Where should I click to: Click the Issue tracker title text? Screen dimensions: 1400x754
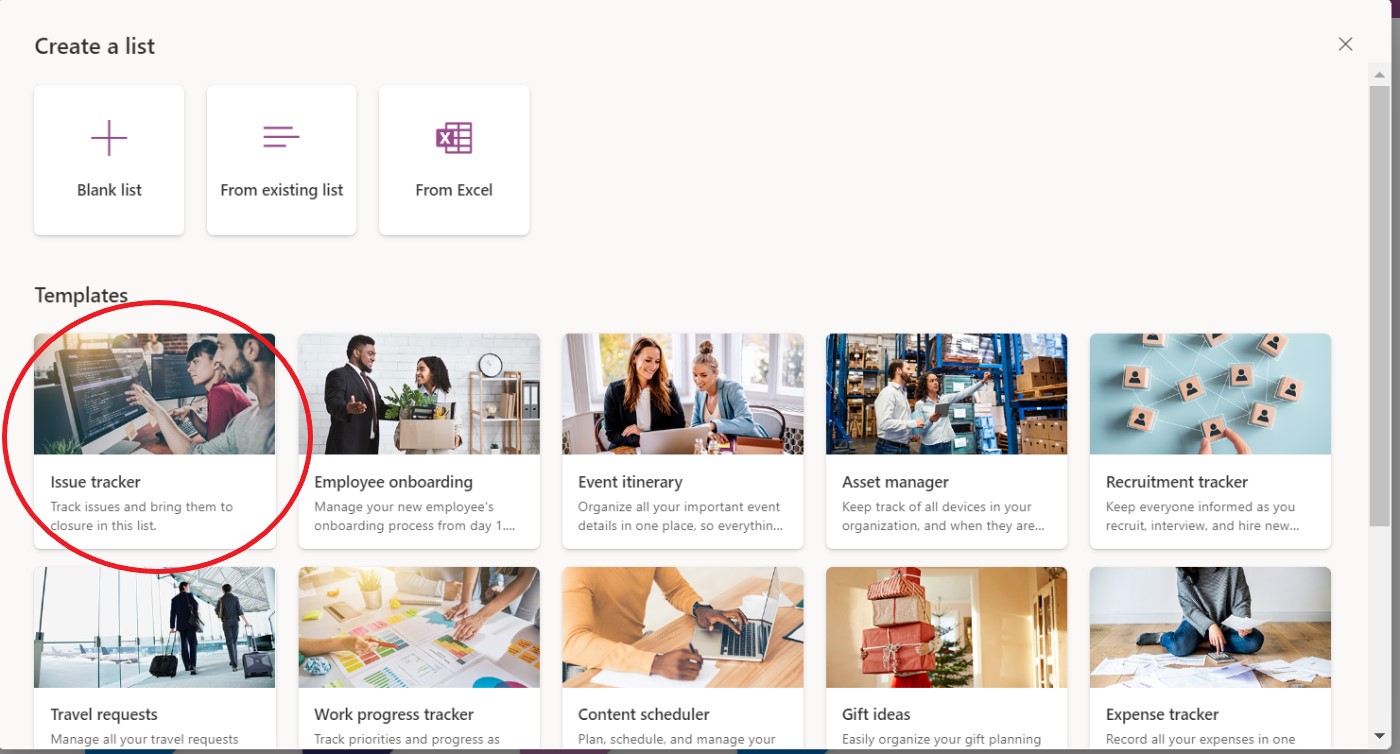[x=95, y=482]
